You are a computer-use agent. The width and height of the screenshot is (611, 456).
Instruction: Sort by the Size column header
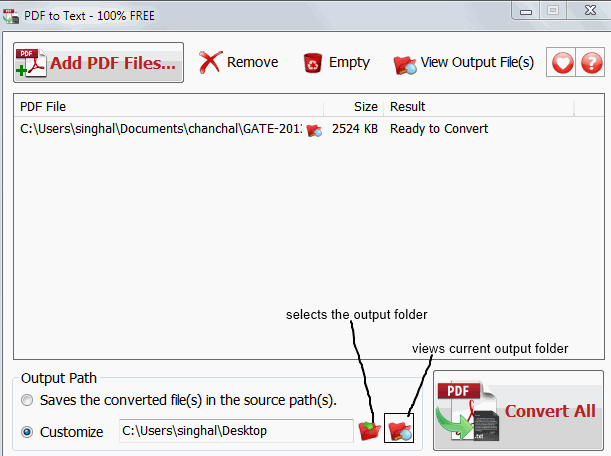tap(354, 106)
